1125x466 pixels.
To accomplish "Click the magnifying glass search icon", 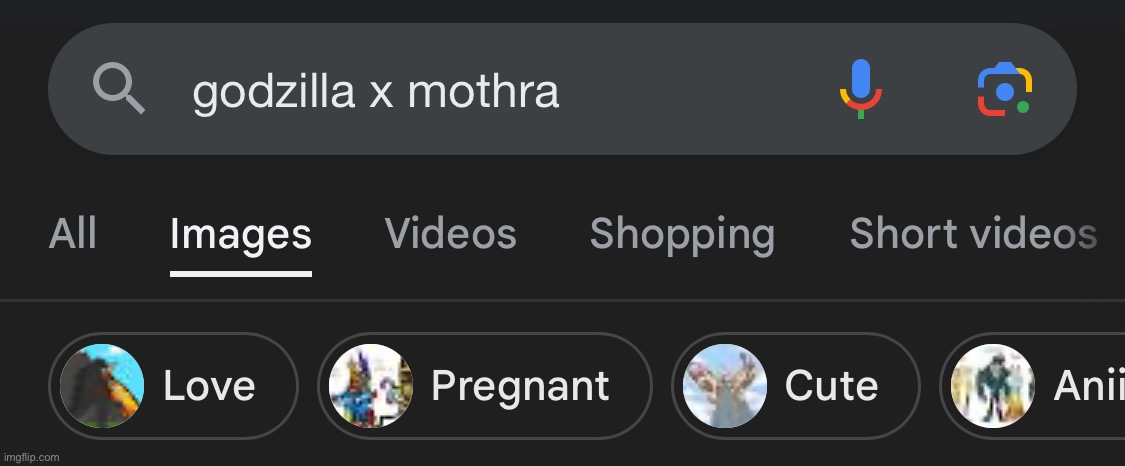I will (119, 89).
